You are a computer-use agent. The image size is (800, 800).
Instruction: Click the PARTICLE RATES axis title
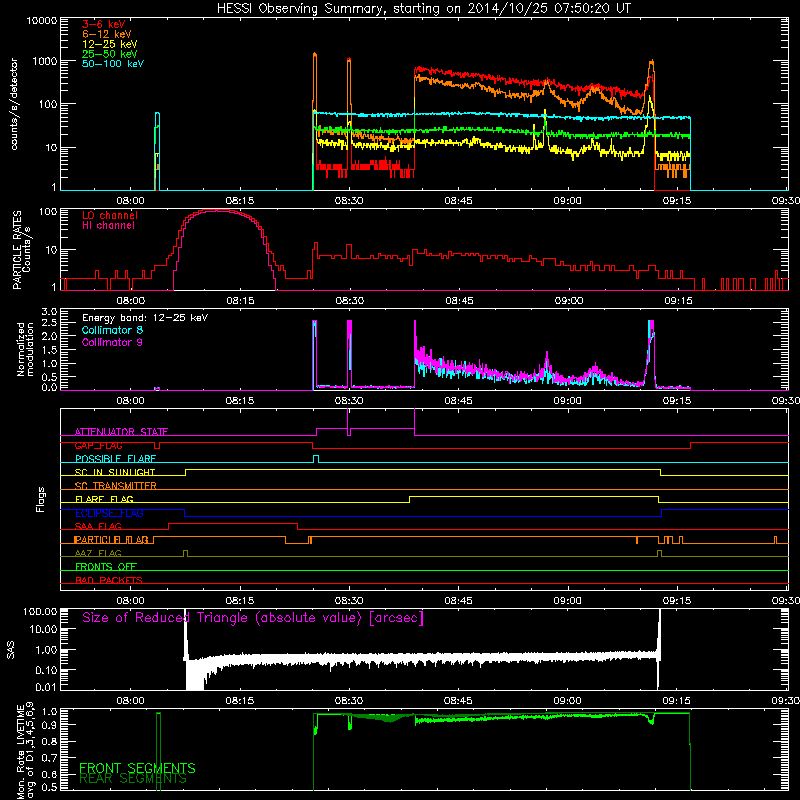tap(21, 249)
